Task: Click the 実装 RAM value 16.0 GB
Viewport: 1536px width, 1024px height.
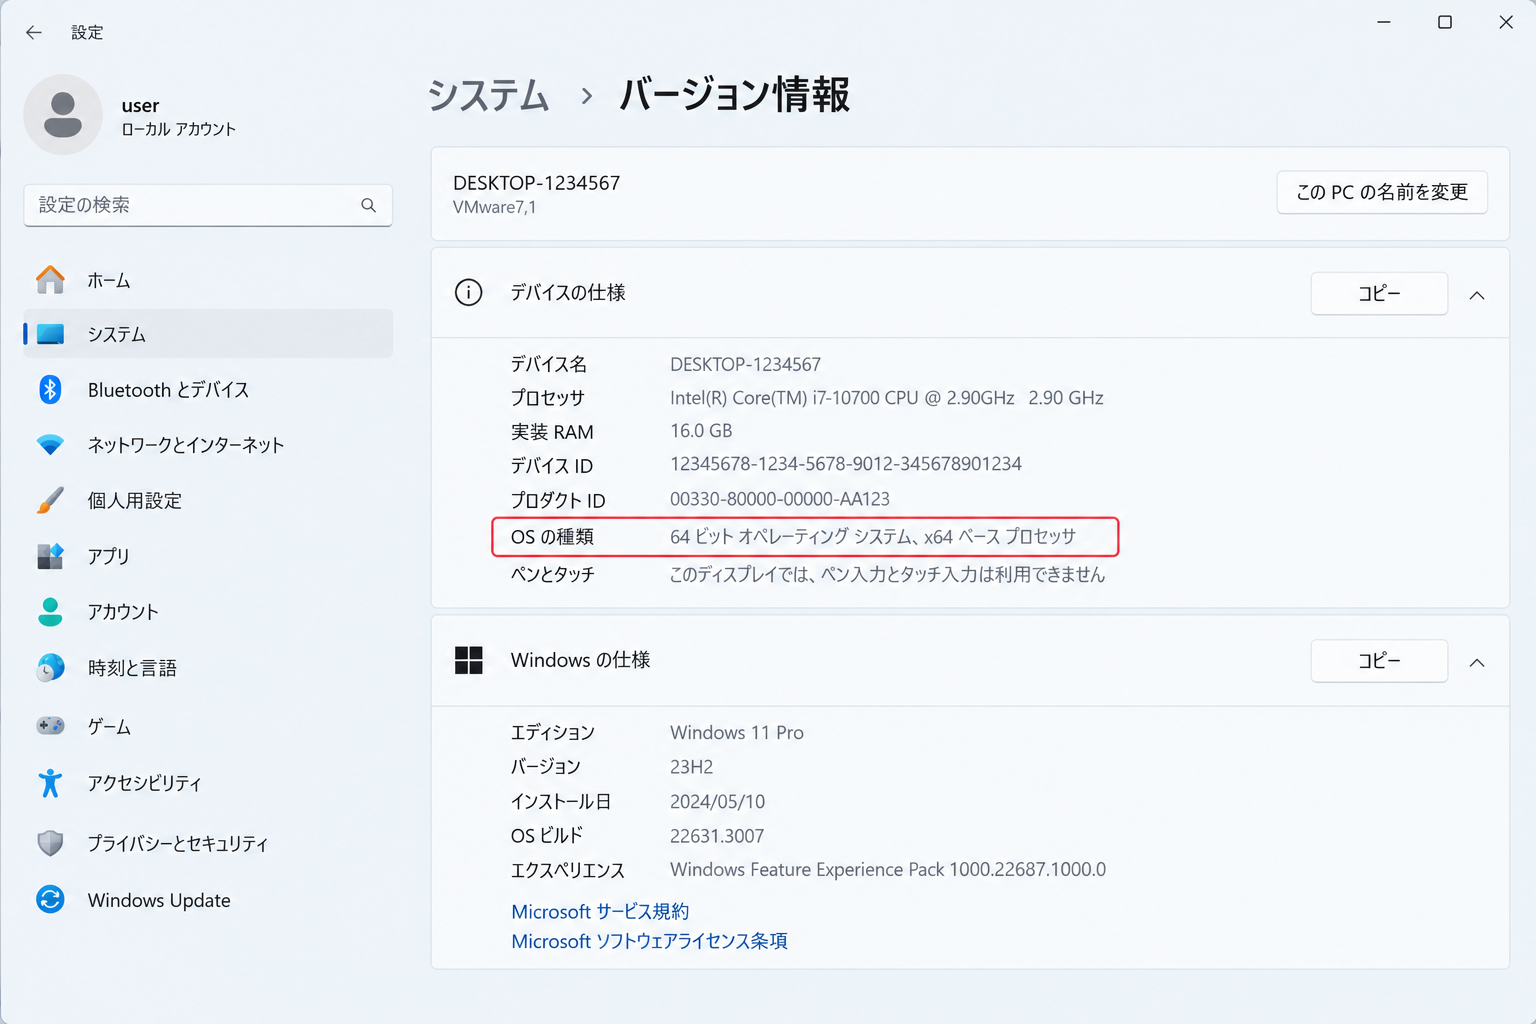Action: 701,431
